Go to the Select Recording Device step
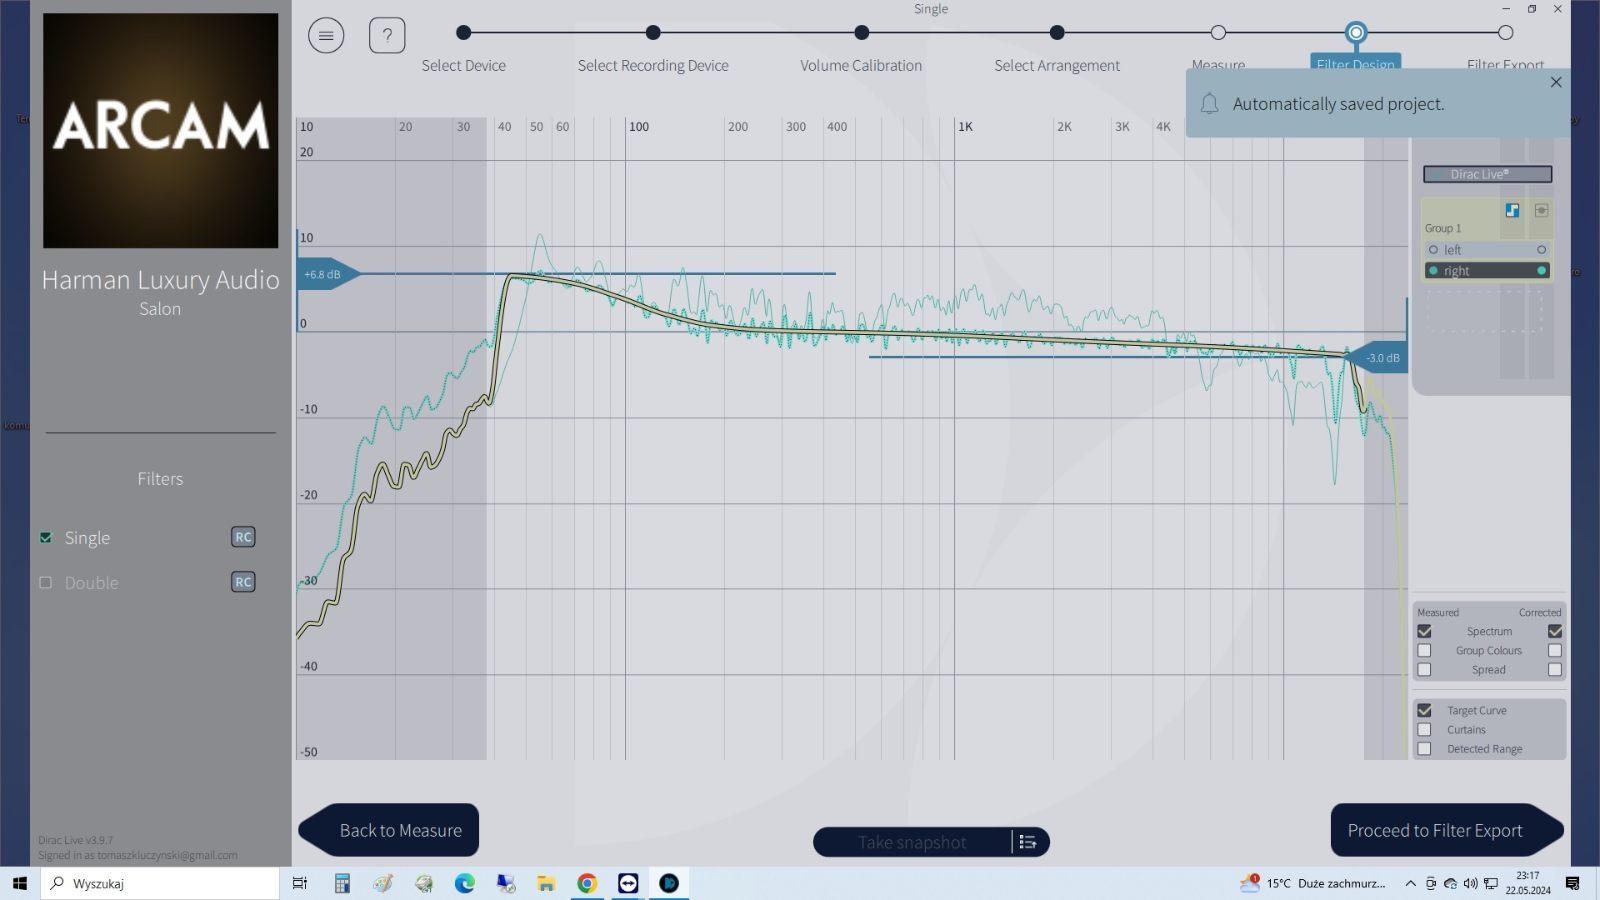Screen dimensions: 1600x900 pos(653,33)
